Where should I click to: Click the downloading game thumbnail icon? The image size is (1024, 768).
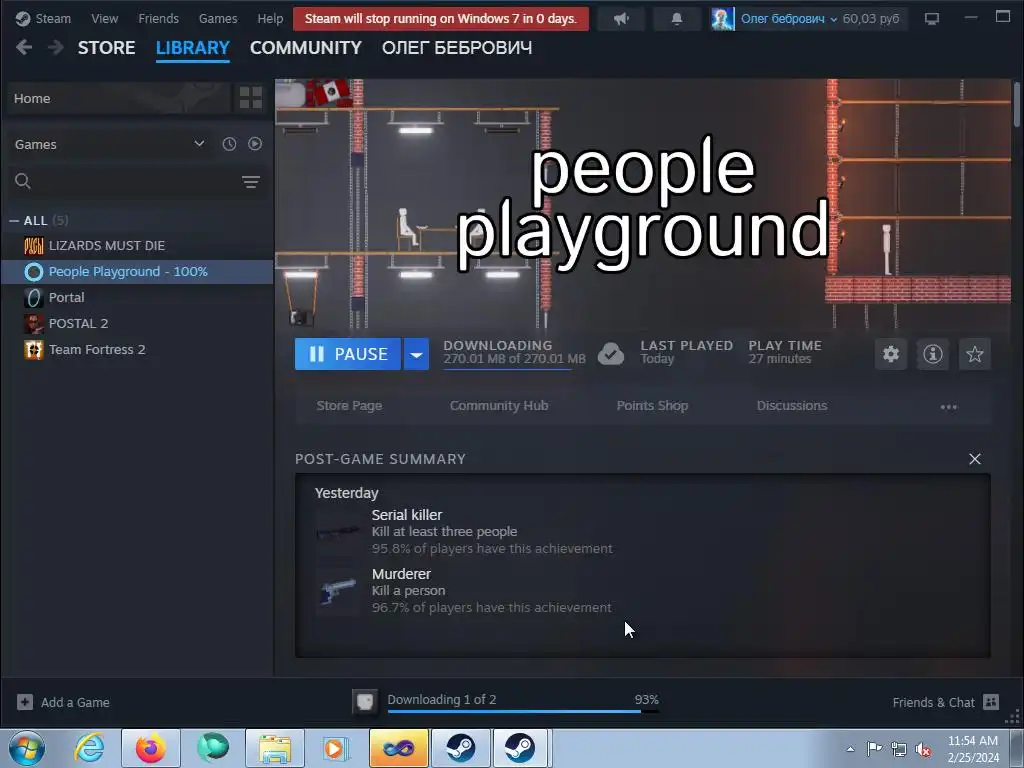tap(364, 702)
